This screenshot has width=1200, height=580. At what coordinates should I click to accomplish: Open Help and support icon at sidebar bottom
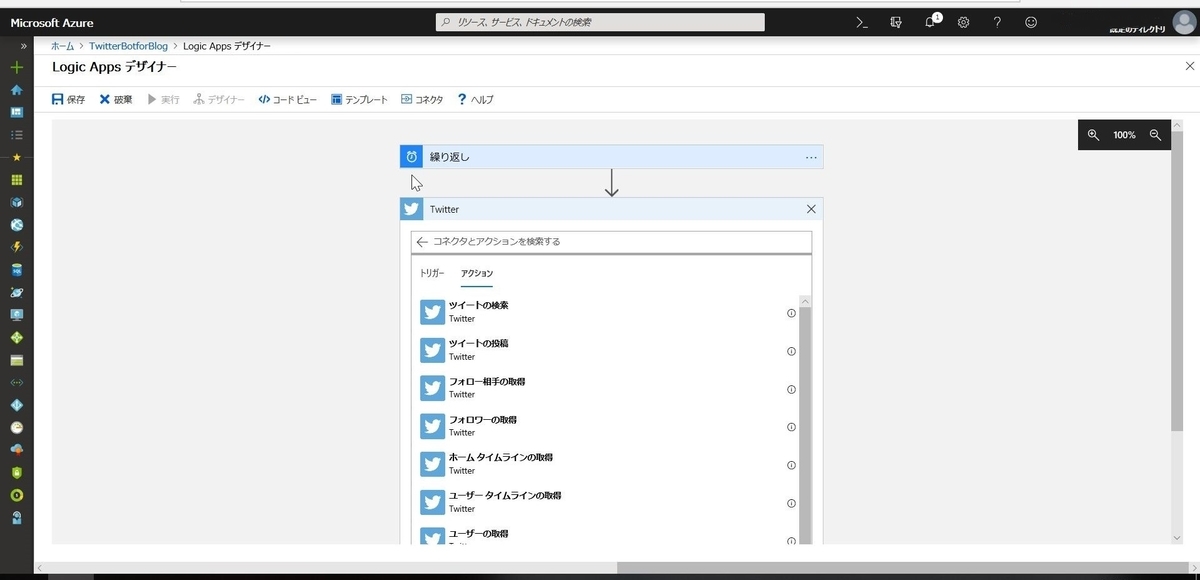click(16, 518)
